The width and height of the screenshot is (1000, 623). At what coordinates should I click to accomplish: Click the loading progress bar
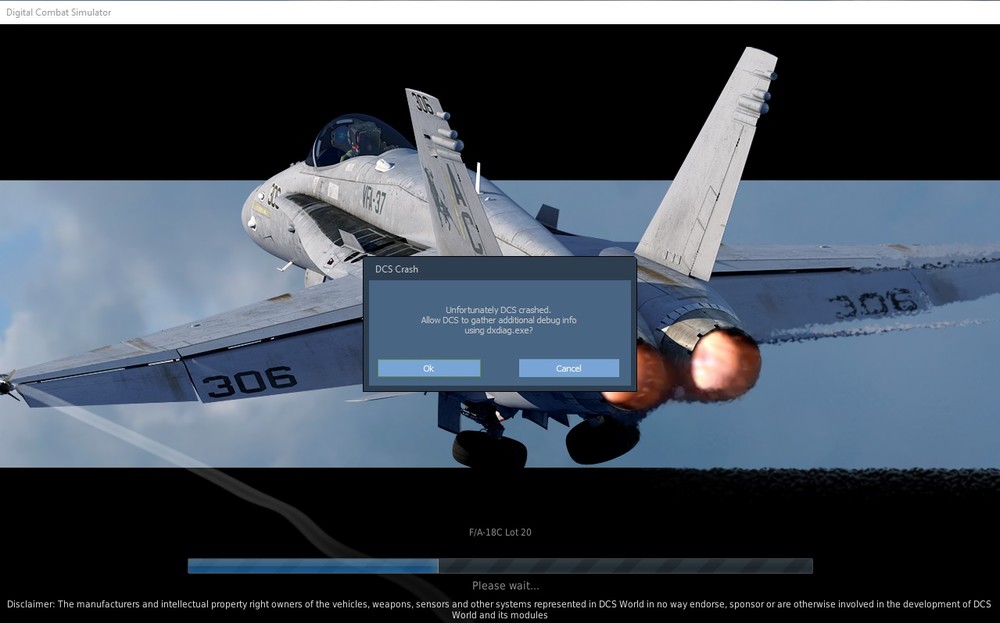[500, 565]
